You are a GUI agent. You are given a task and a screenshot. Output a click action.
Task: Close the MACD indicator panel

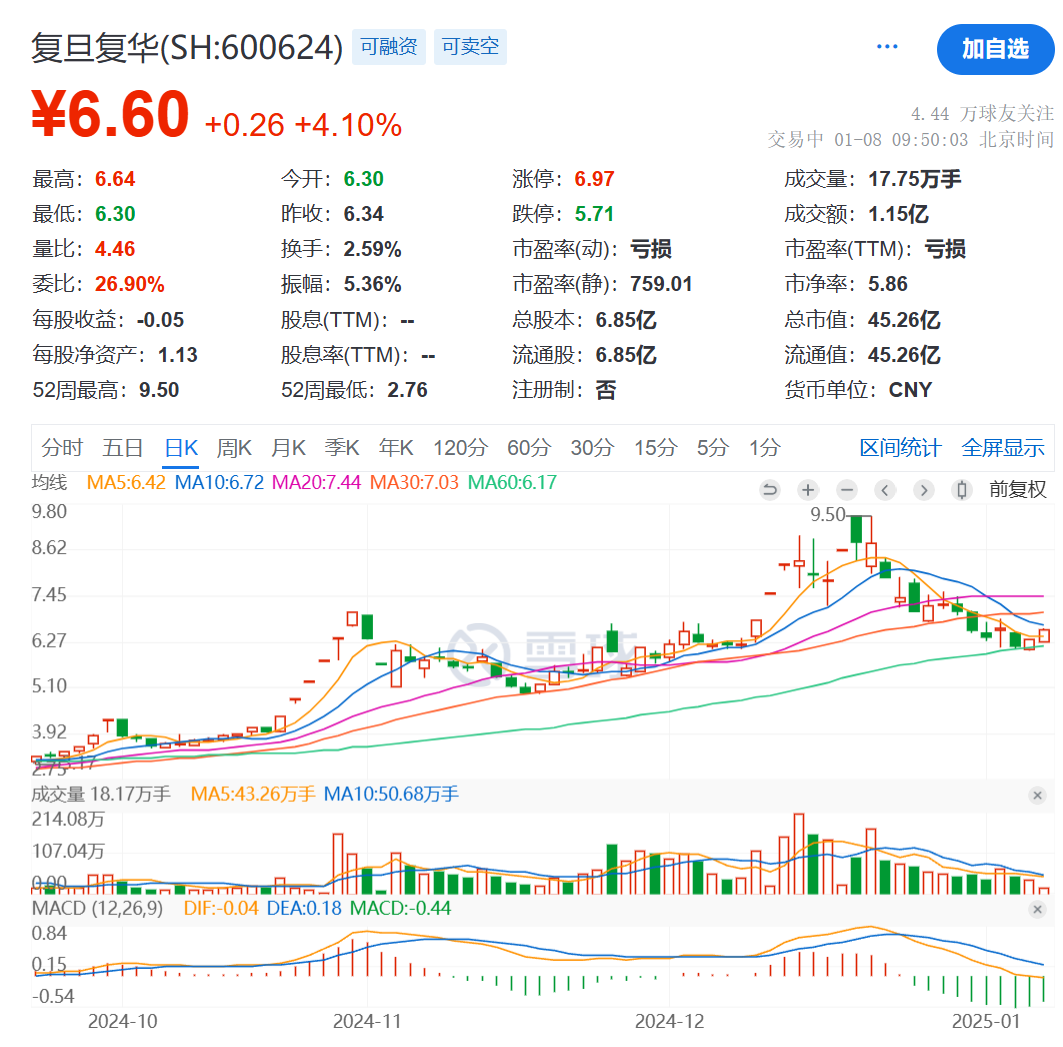point(1037,909)
